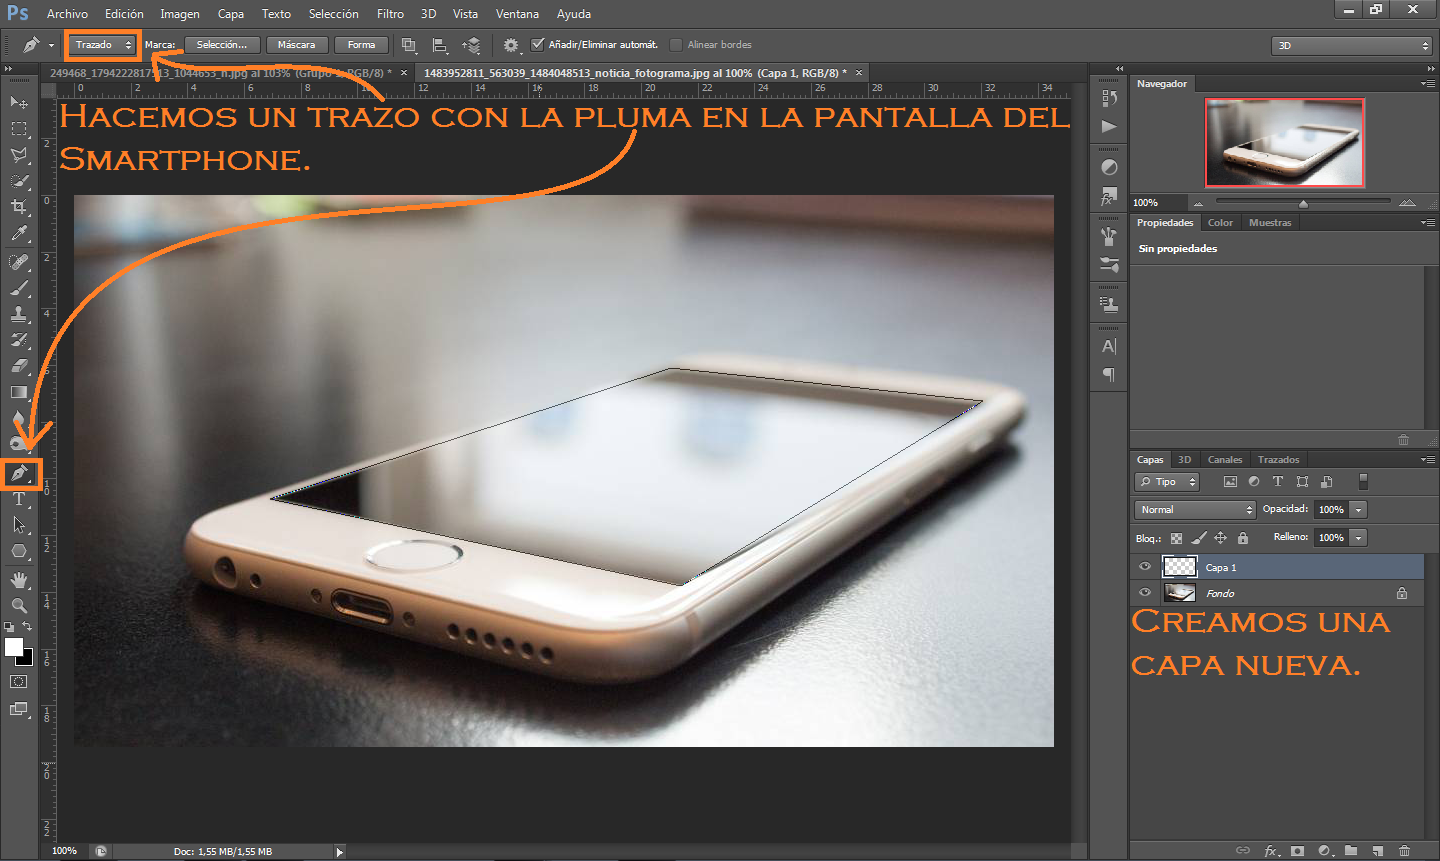Image resolution: width=1440 pixels, height=861 pixels.
Task: Toggle layer filtering switch
Action: click(x=1363, y=482)
